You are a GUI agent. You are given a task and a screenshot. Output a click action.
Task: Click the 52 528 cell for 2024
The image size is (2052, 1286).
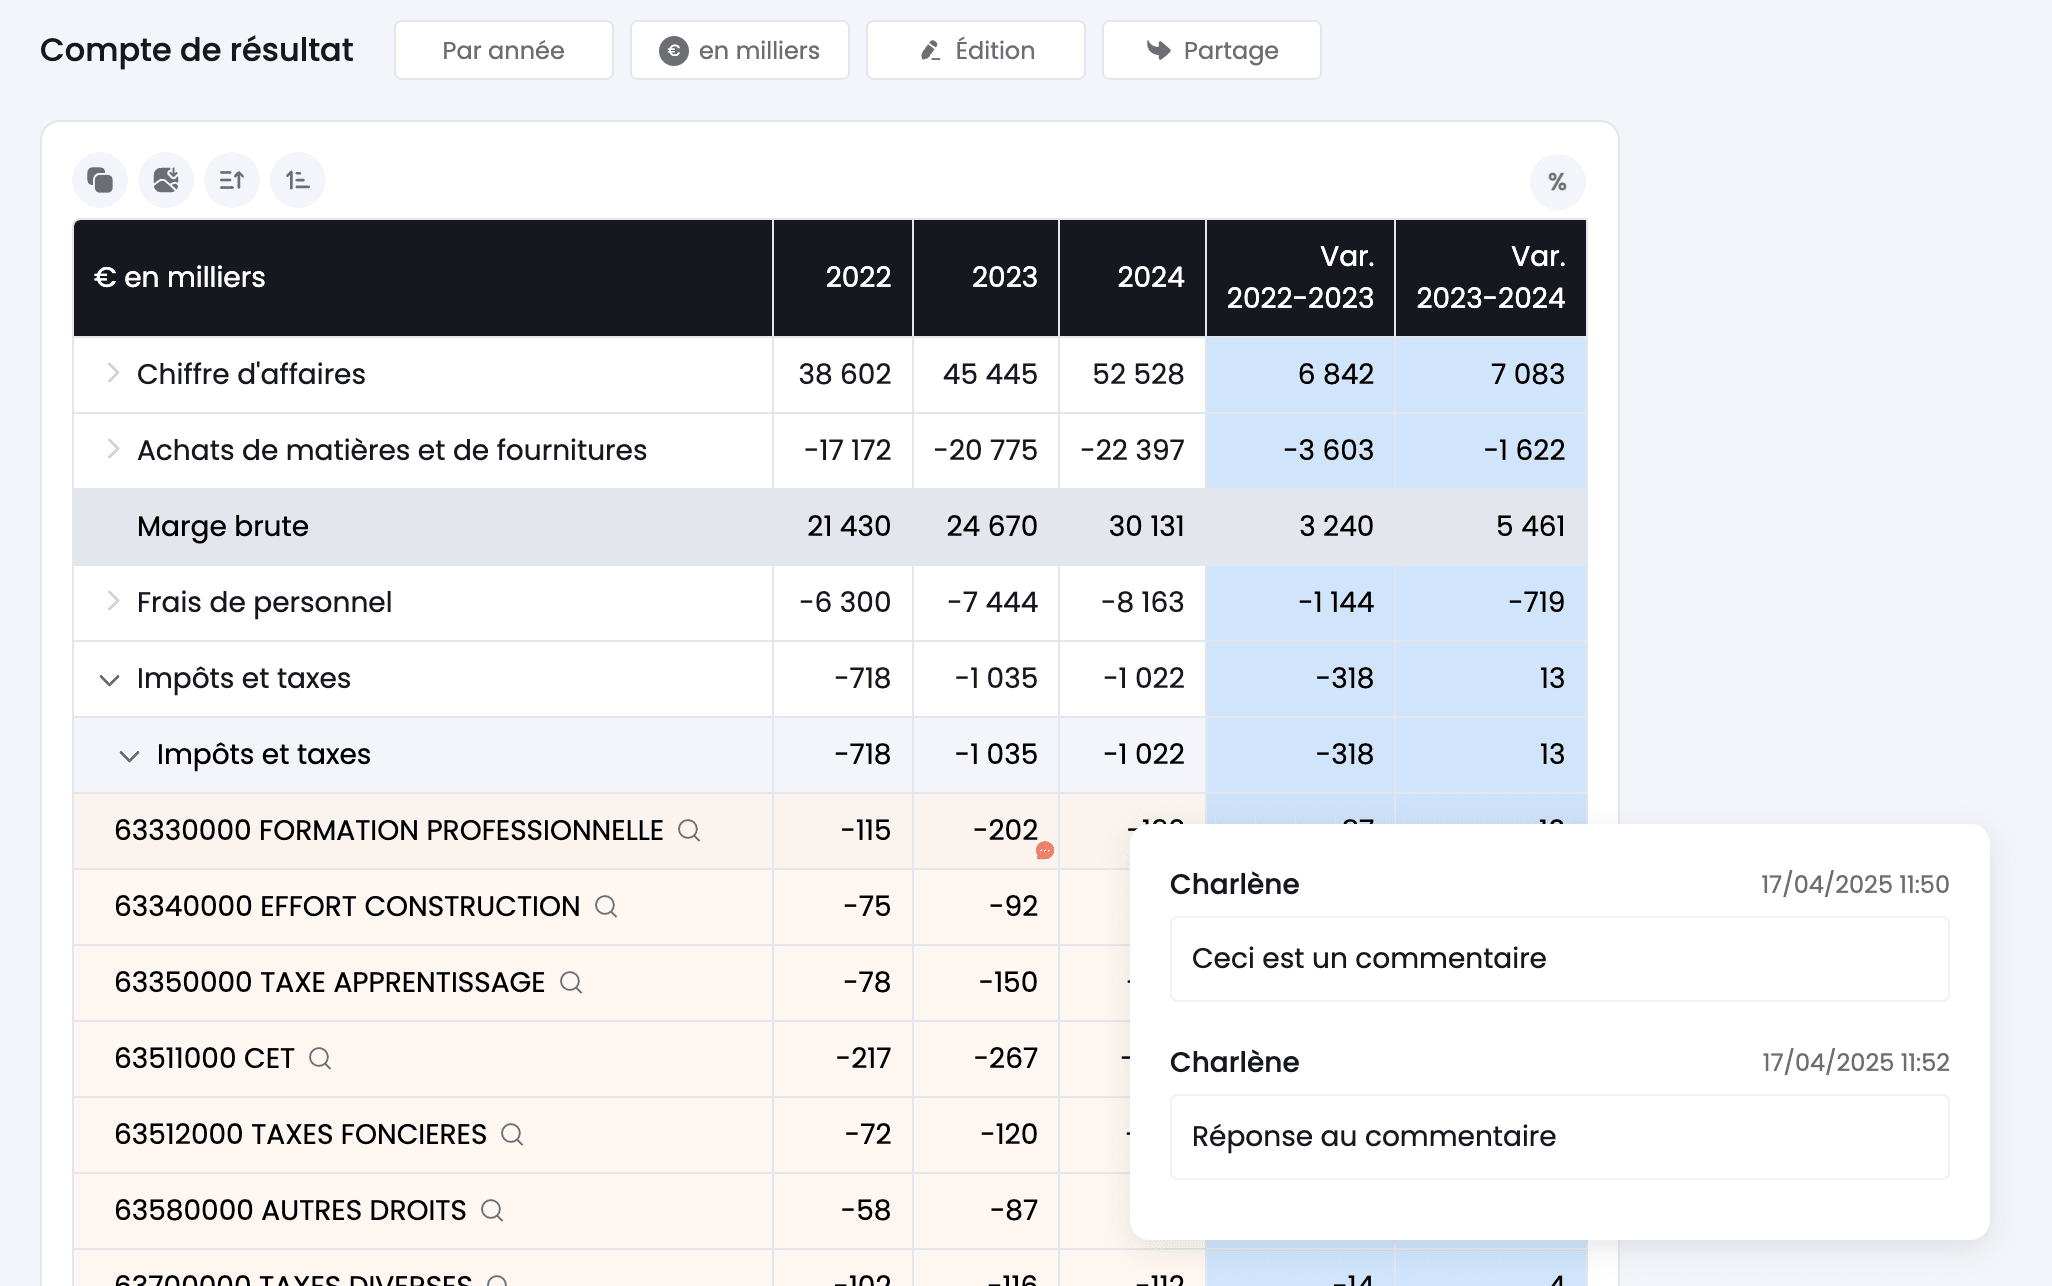(x=1133, y=374)
